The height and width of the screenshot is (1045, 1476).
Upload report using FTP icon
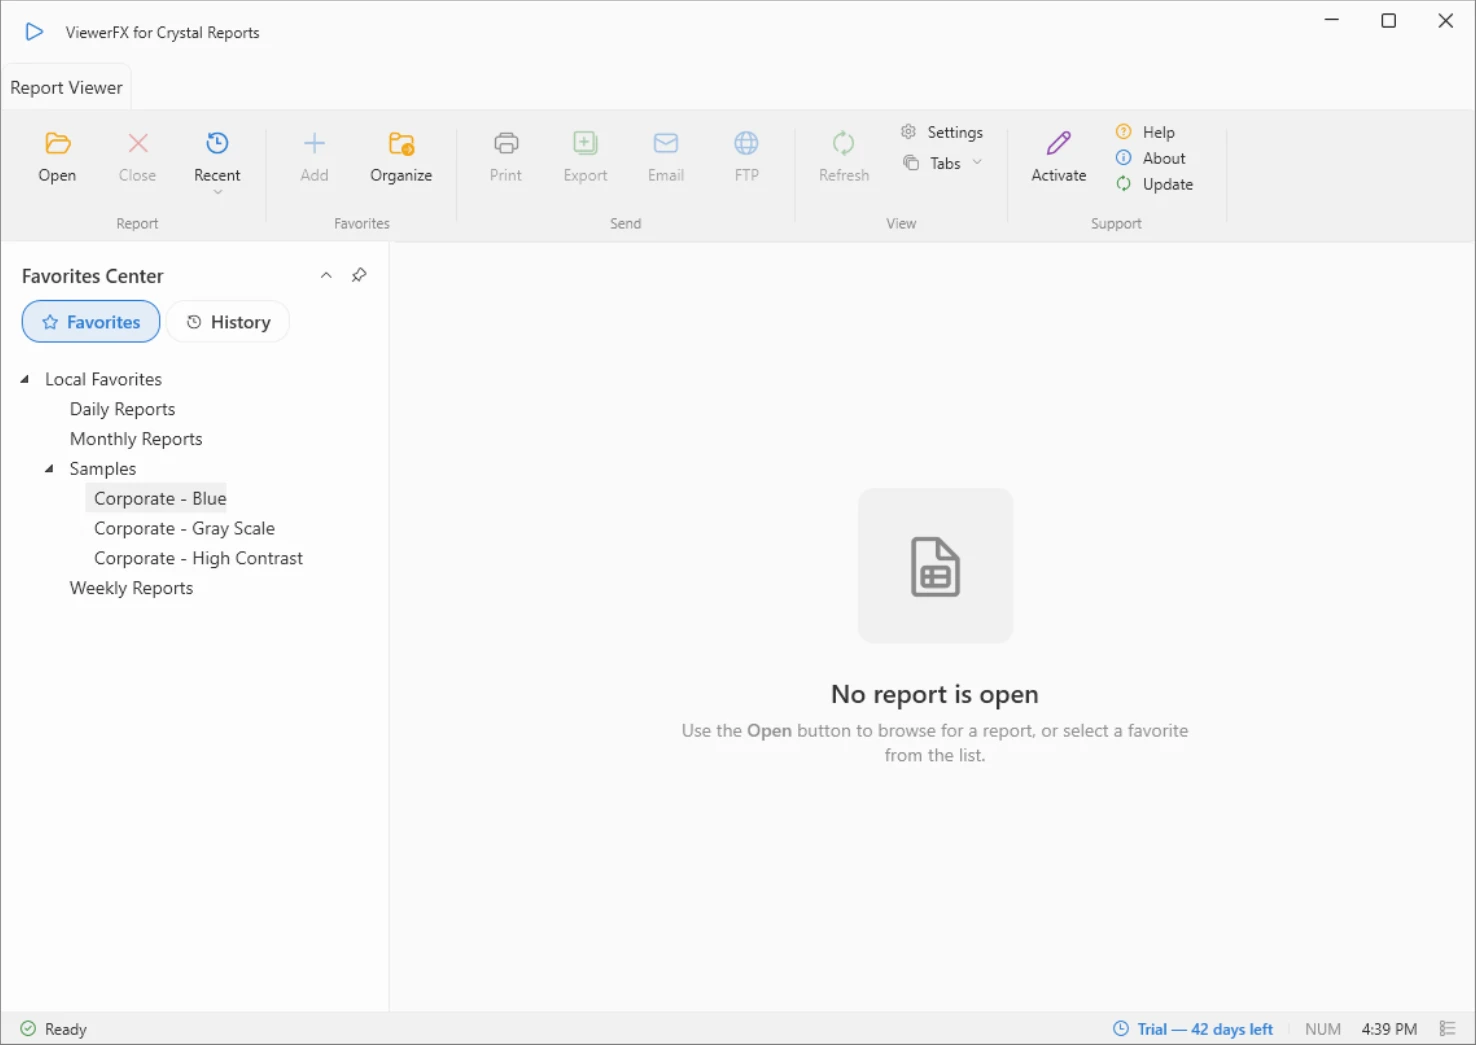(x=746, y=144)
